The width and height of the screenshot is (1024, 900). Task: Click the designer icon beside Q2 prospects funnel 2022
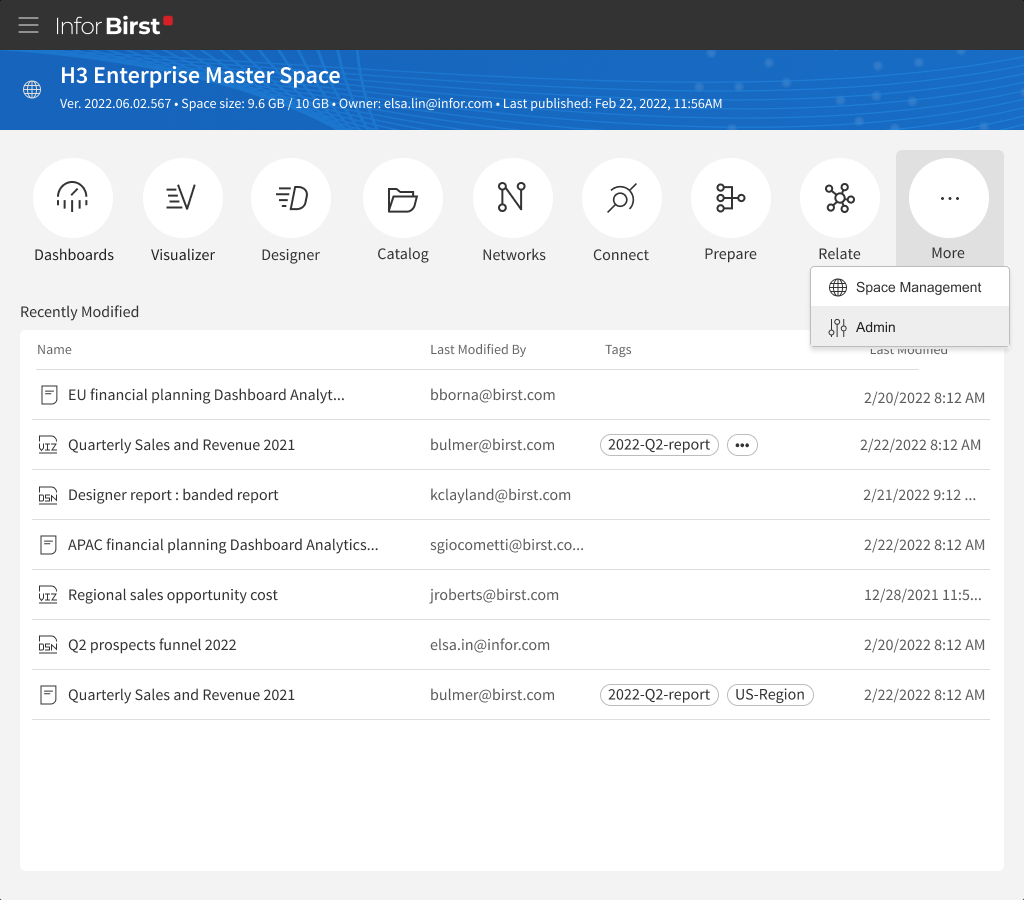pos(48,645)
